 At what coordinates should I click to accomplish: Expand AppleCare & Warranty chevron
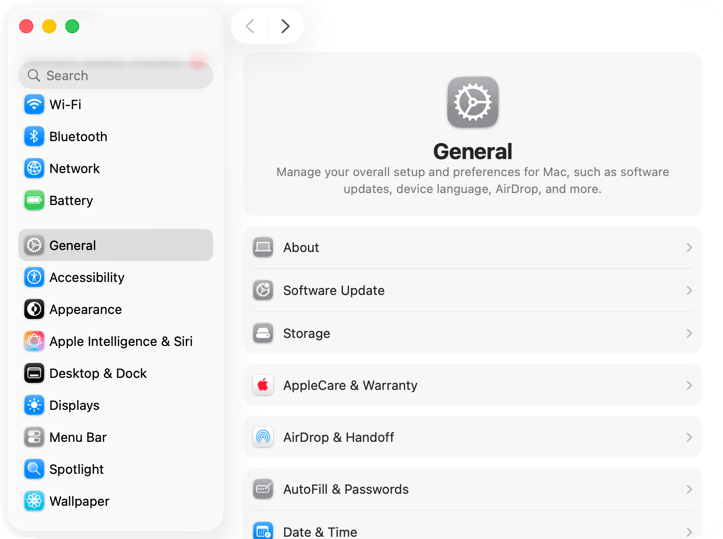click(689, 385)
